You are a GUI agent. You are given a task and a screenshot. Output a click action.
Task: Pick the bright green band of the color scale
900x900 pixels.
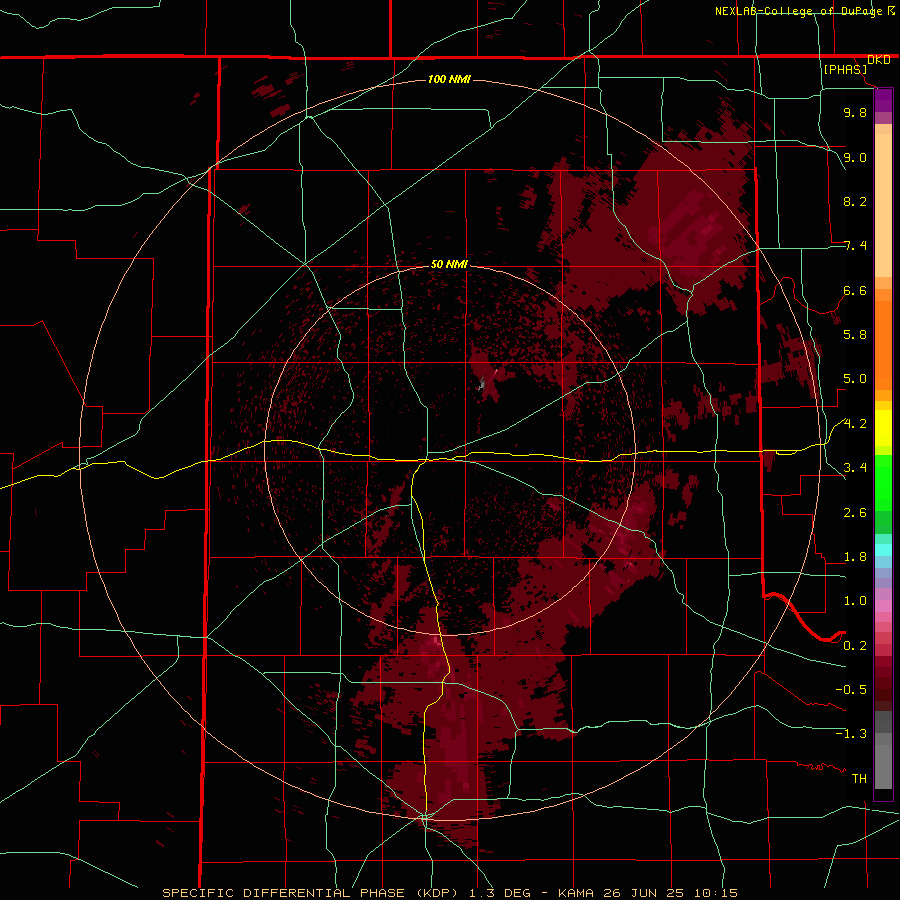[x=883, y=481]
